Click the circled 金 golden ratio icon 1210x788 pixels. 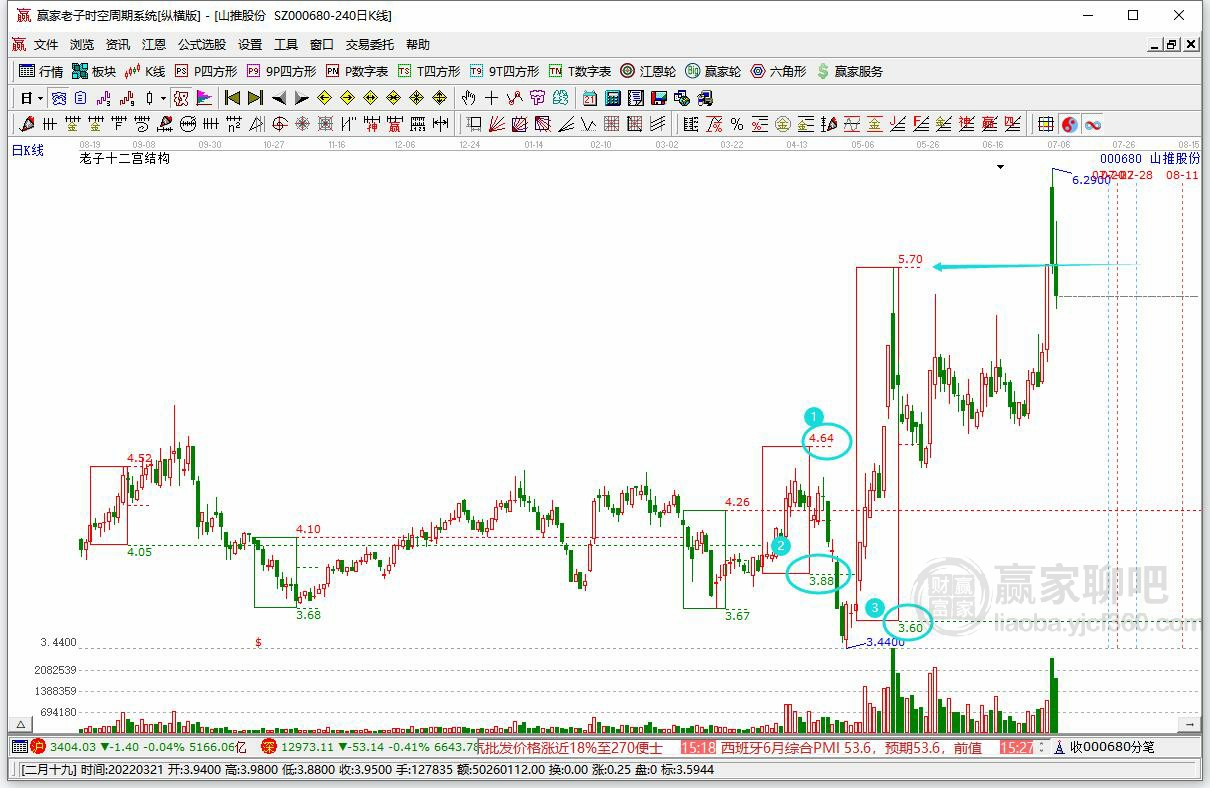click(x=783, y=124)
